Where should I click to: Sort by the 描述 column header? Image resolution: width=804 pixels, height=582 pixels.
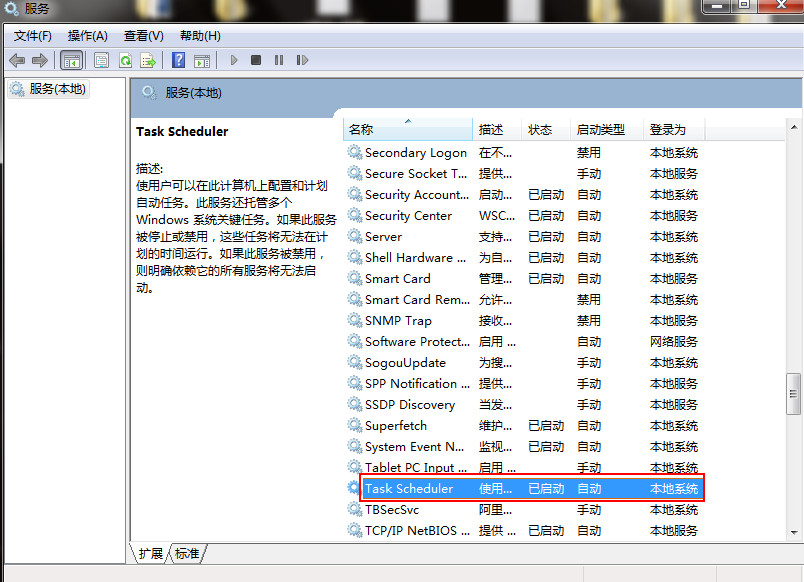(x=497, y=129)
